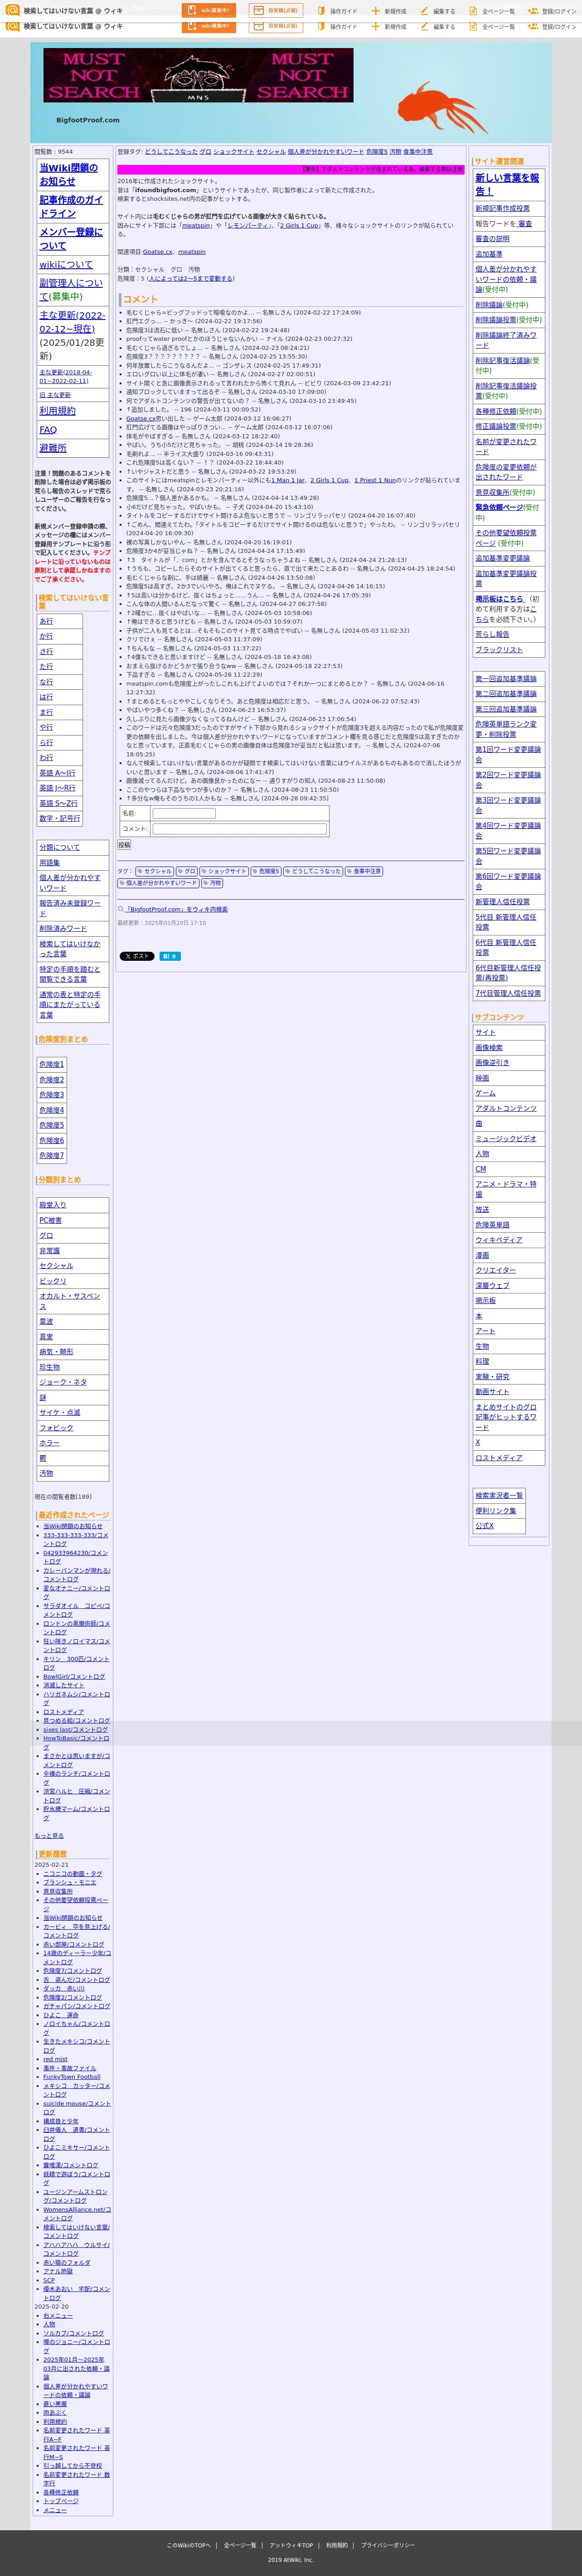Viewport: 582px width, 2576px height.
Task: Open the ジョーク・ネタ category
Action: click(63, 1382)
